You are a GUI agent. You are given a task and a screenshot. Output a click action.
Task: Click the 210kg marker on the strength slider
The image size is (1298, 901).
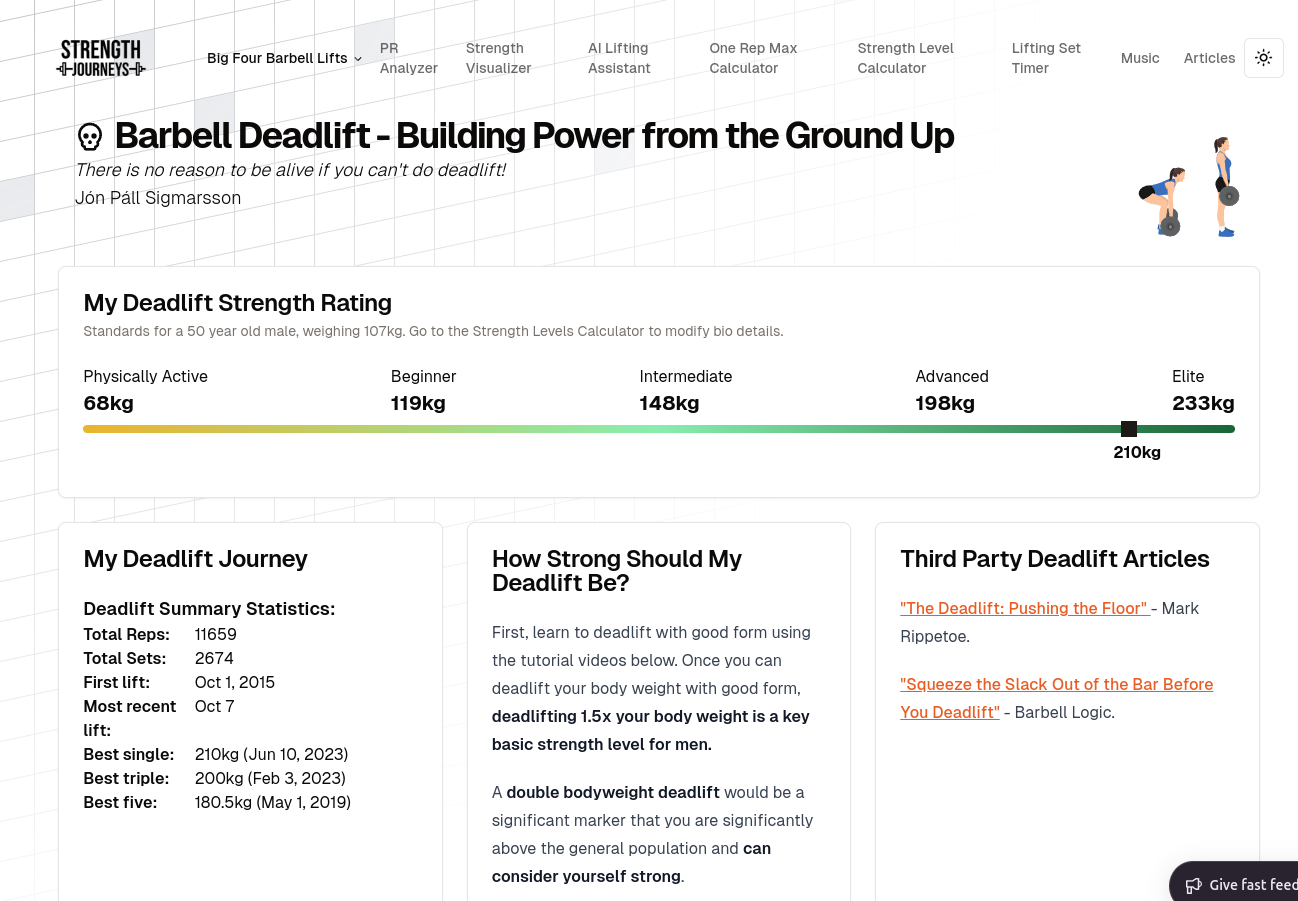[1129, 428]
